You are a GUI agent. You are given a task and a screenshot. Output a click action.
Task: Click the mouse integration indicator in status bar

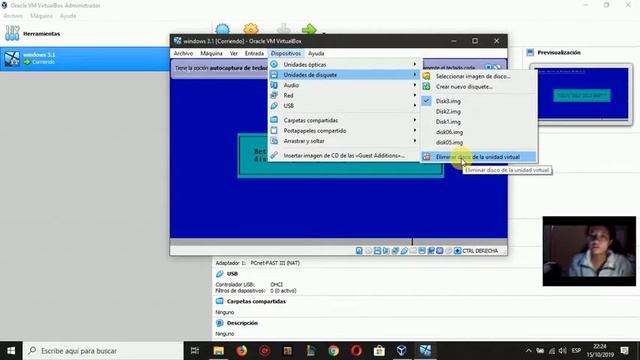(x=449, y=251)
